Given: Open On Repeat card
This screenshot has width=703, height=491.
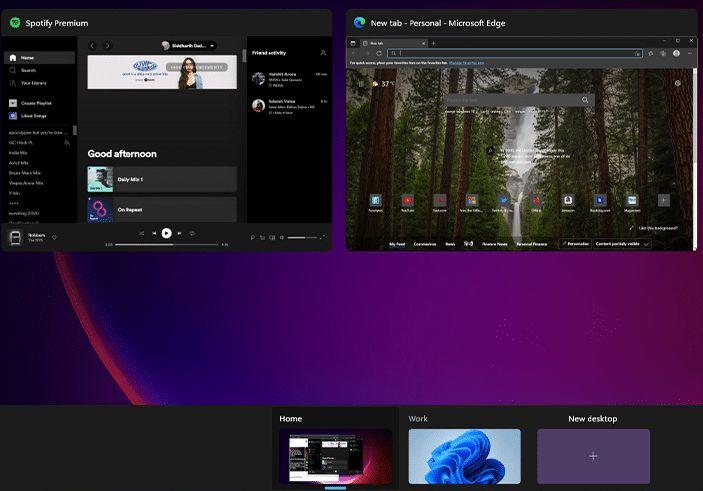Looking at the screenshot, I should coord(162,209).
